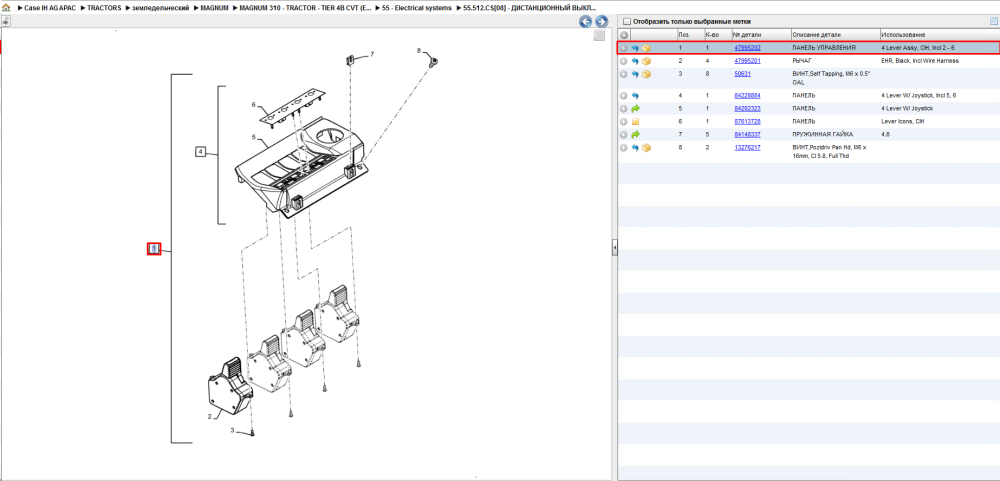Add part 47995201 using its plus icon
The height and width of the screenshot is (481, 1000).
tap(624, 61)
